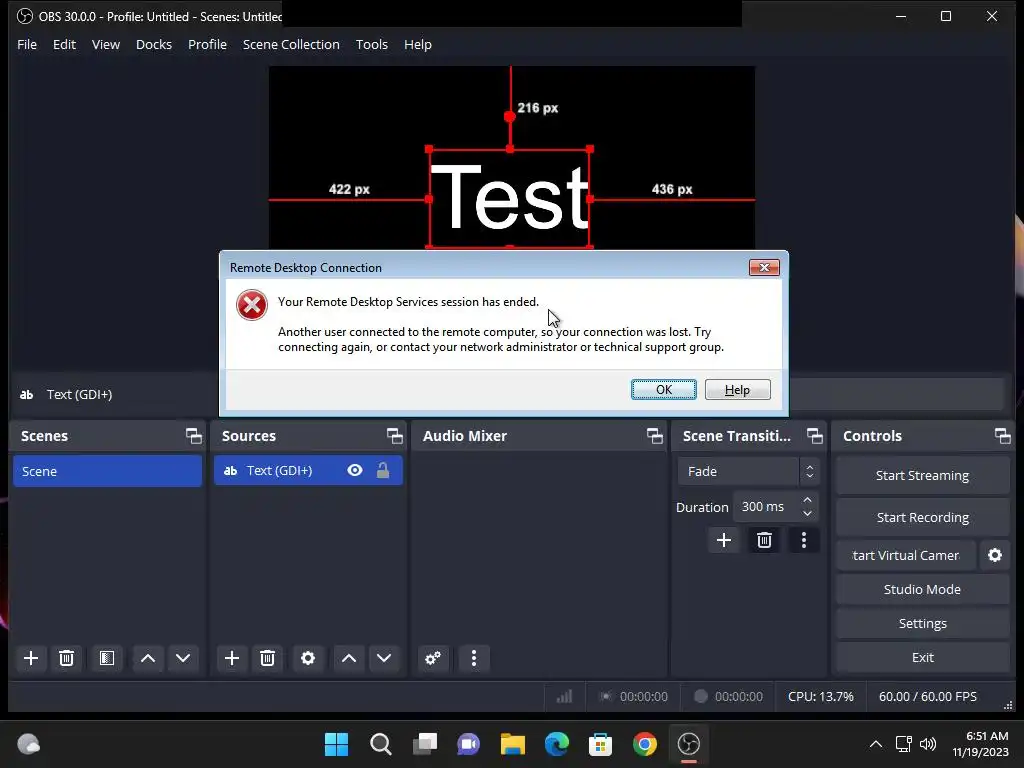Open OBS Settings from Controls
The width and height of the screenshot is (1024, 768).
coord(922,623)
